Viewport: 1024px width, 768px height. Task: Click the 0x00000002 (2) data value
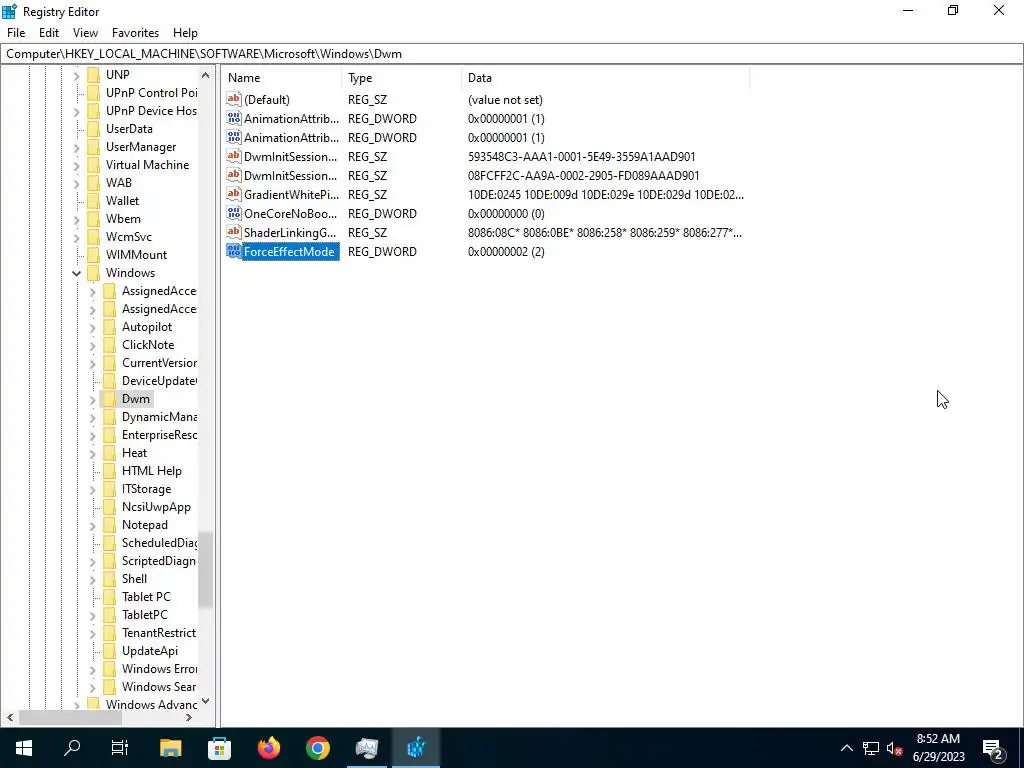[506, 251]
